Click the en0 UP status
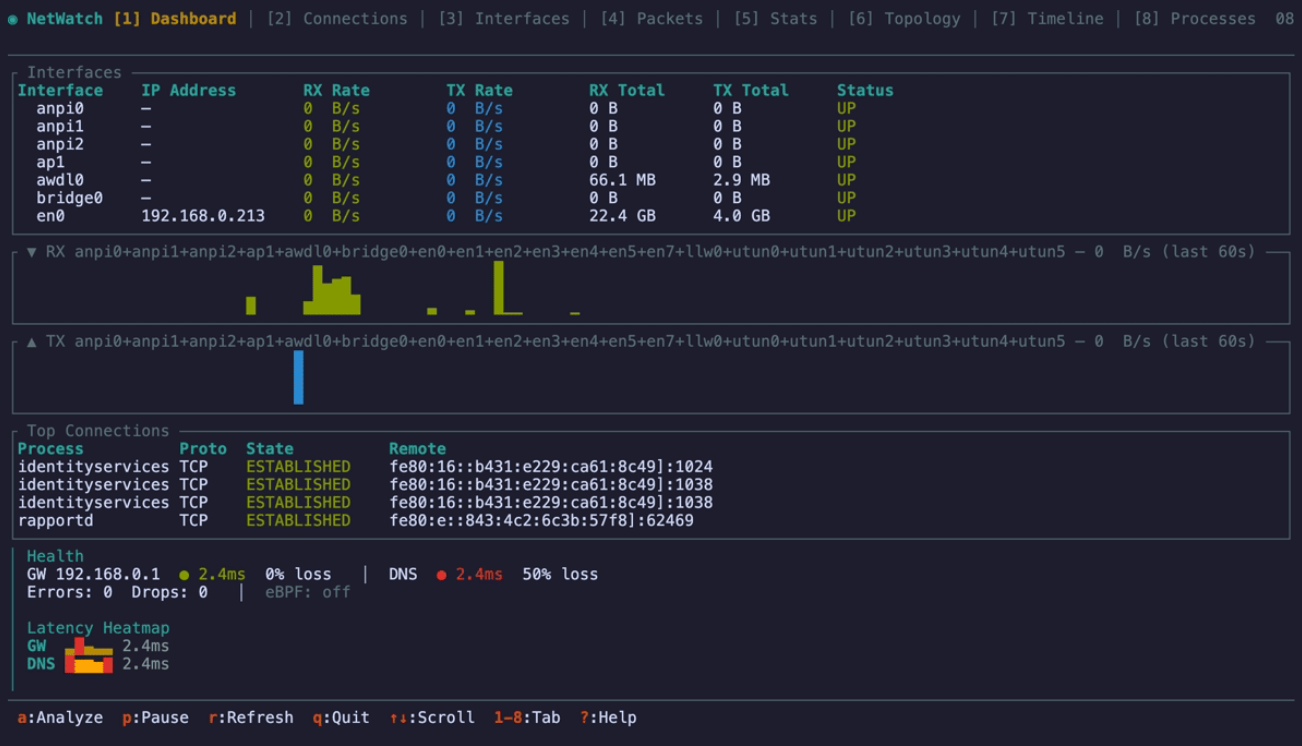 846,217
